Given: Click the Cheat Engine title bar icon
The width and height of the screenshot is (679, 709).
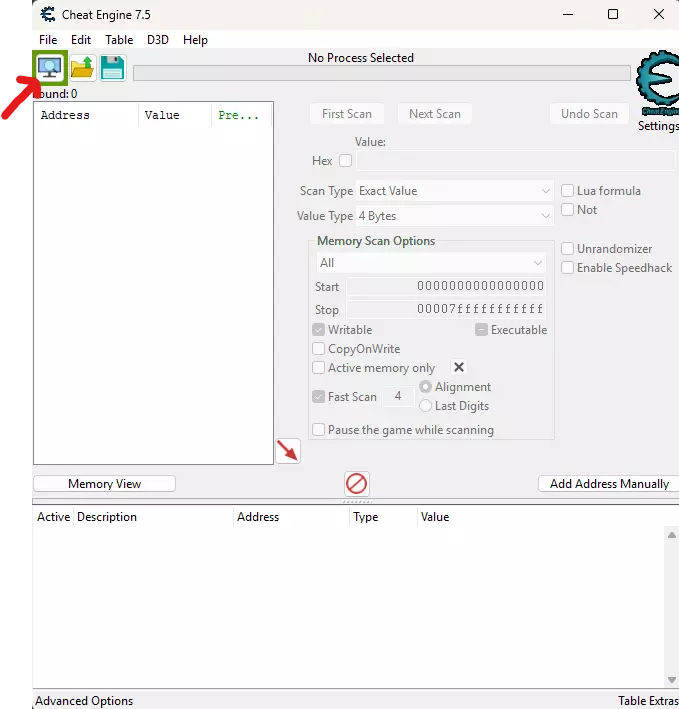Looking at the screenshot, I should pos(47,14).
